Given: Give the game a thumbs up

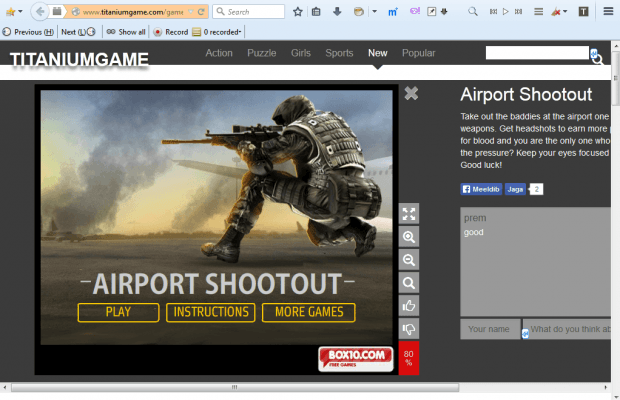Looking at the screenshot, I should pyautogui.click(x=409, y=306).
